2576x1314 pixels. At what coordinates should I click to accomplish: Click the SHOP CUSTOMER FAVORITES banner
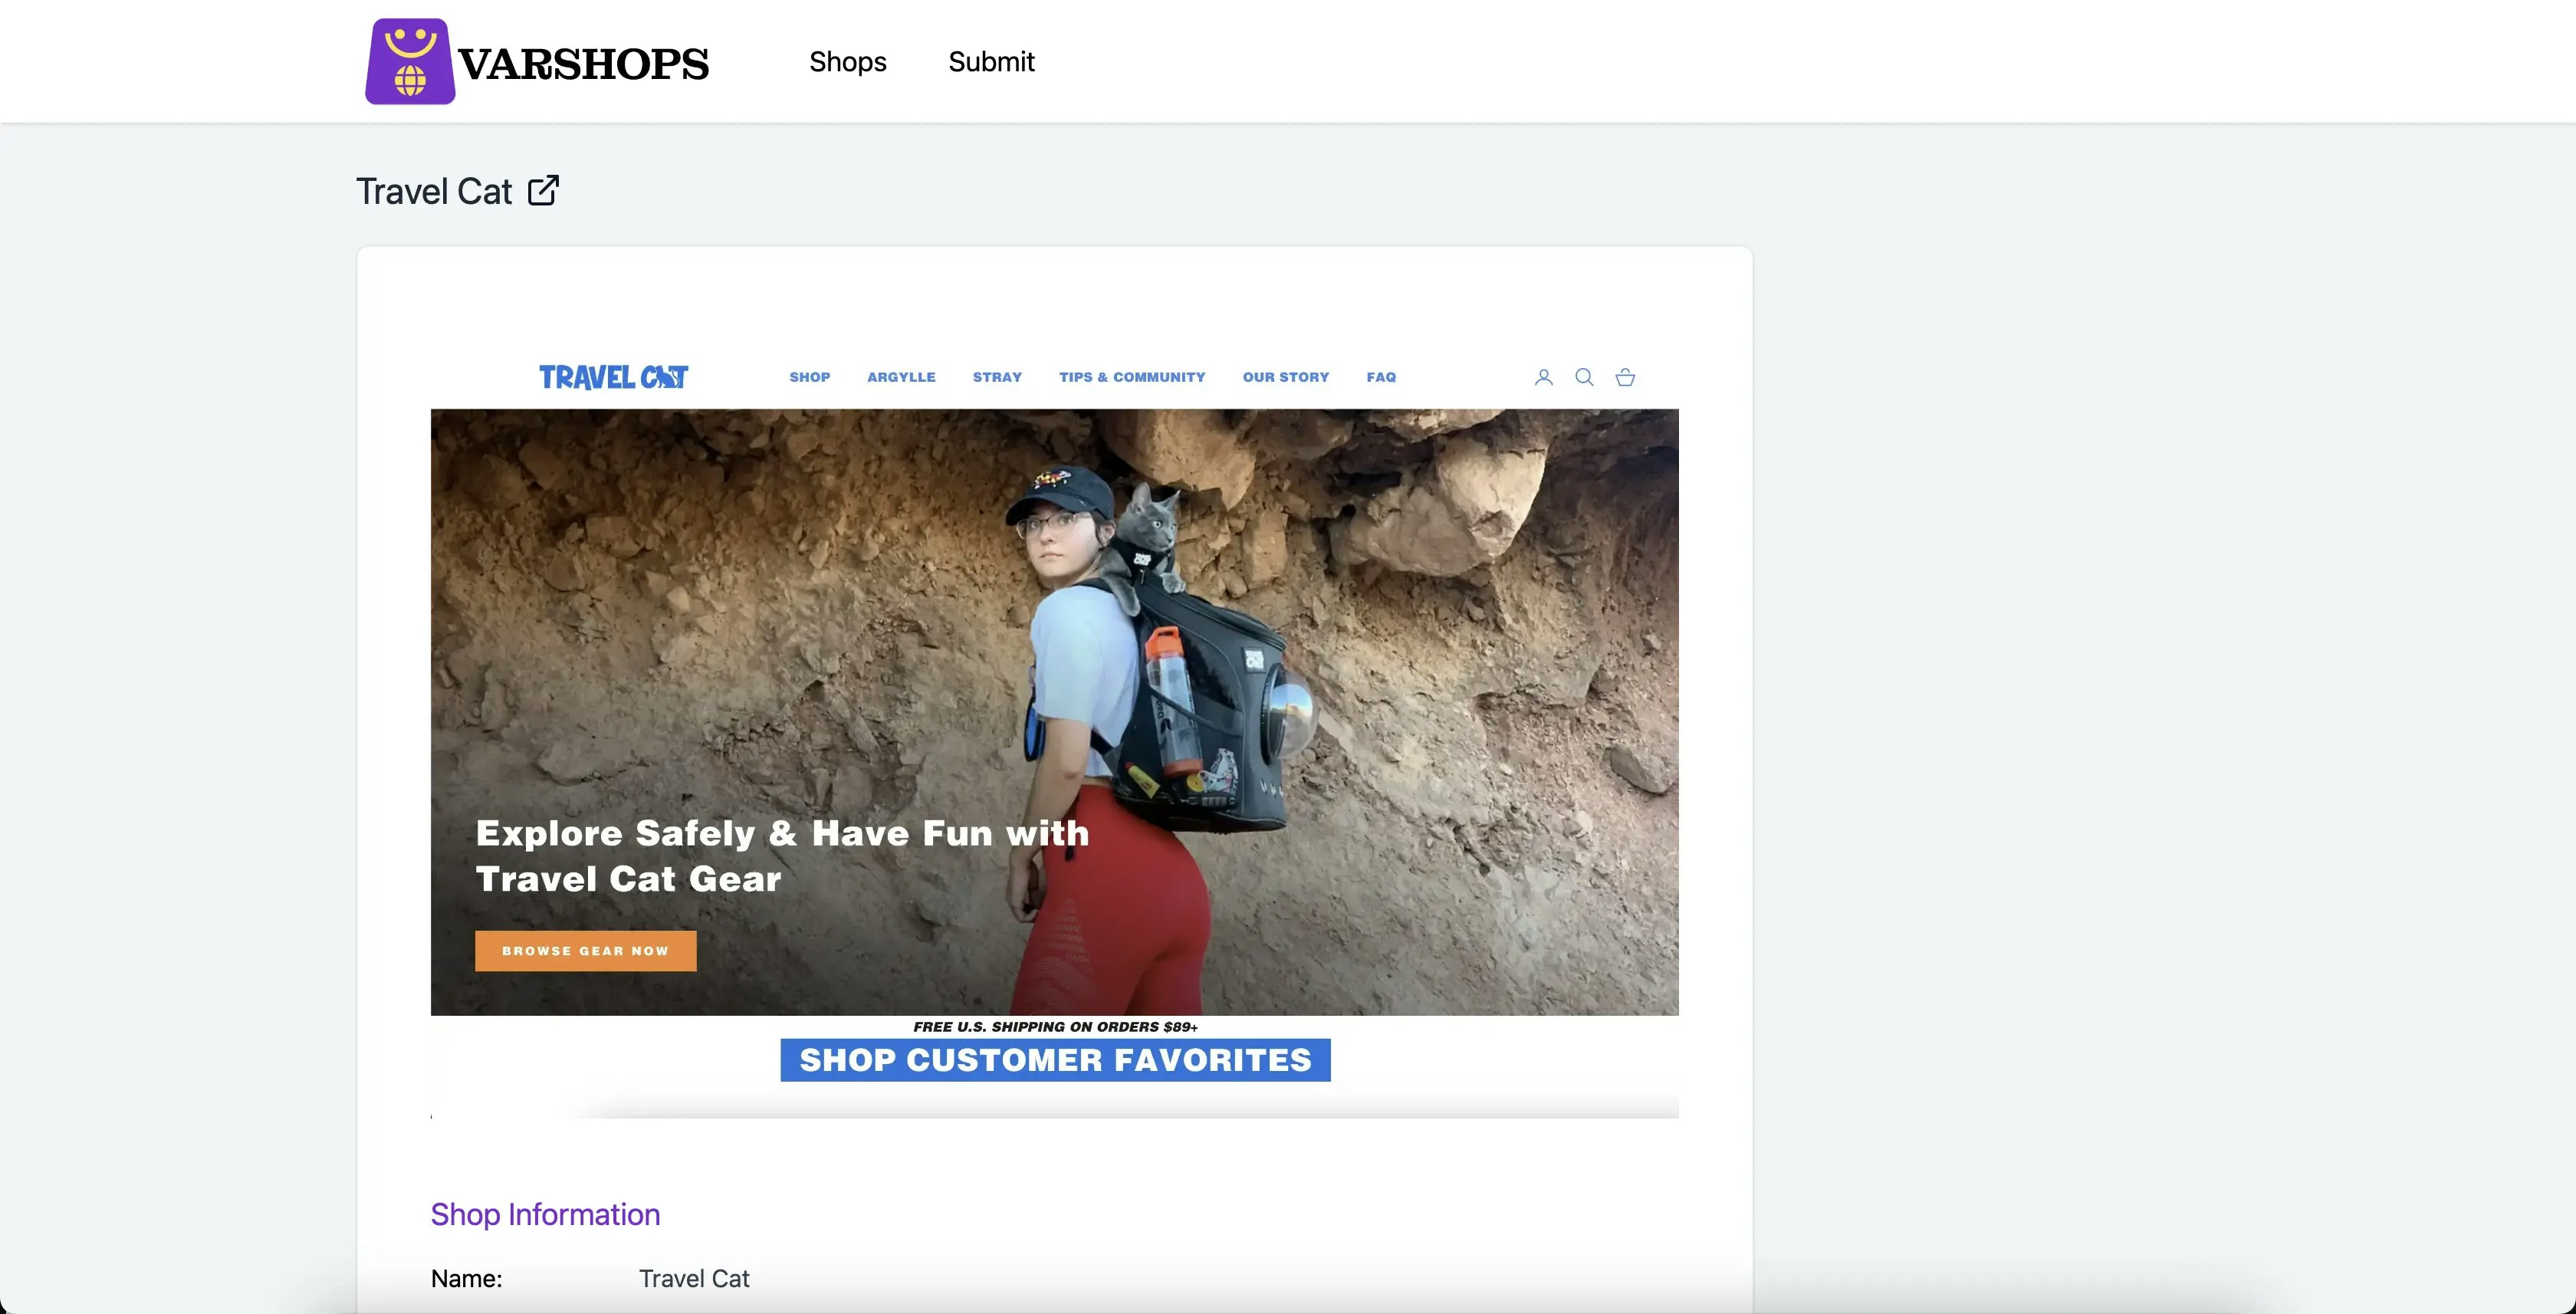[x=1055, y=1060]
